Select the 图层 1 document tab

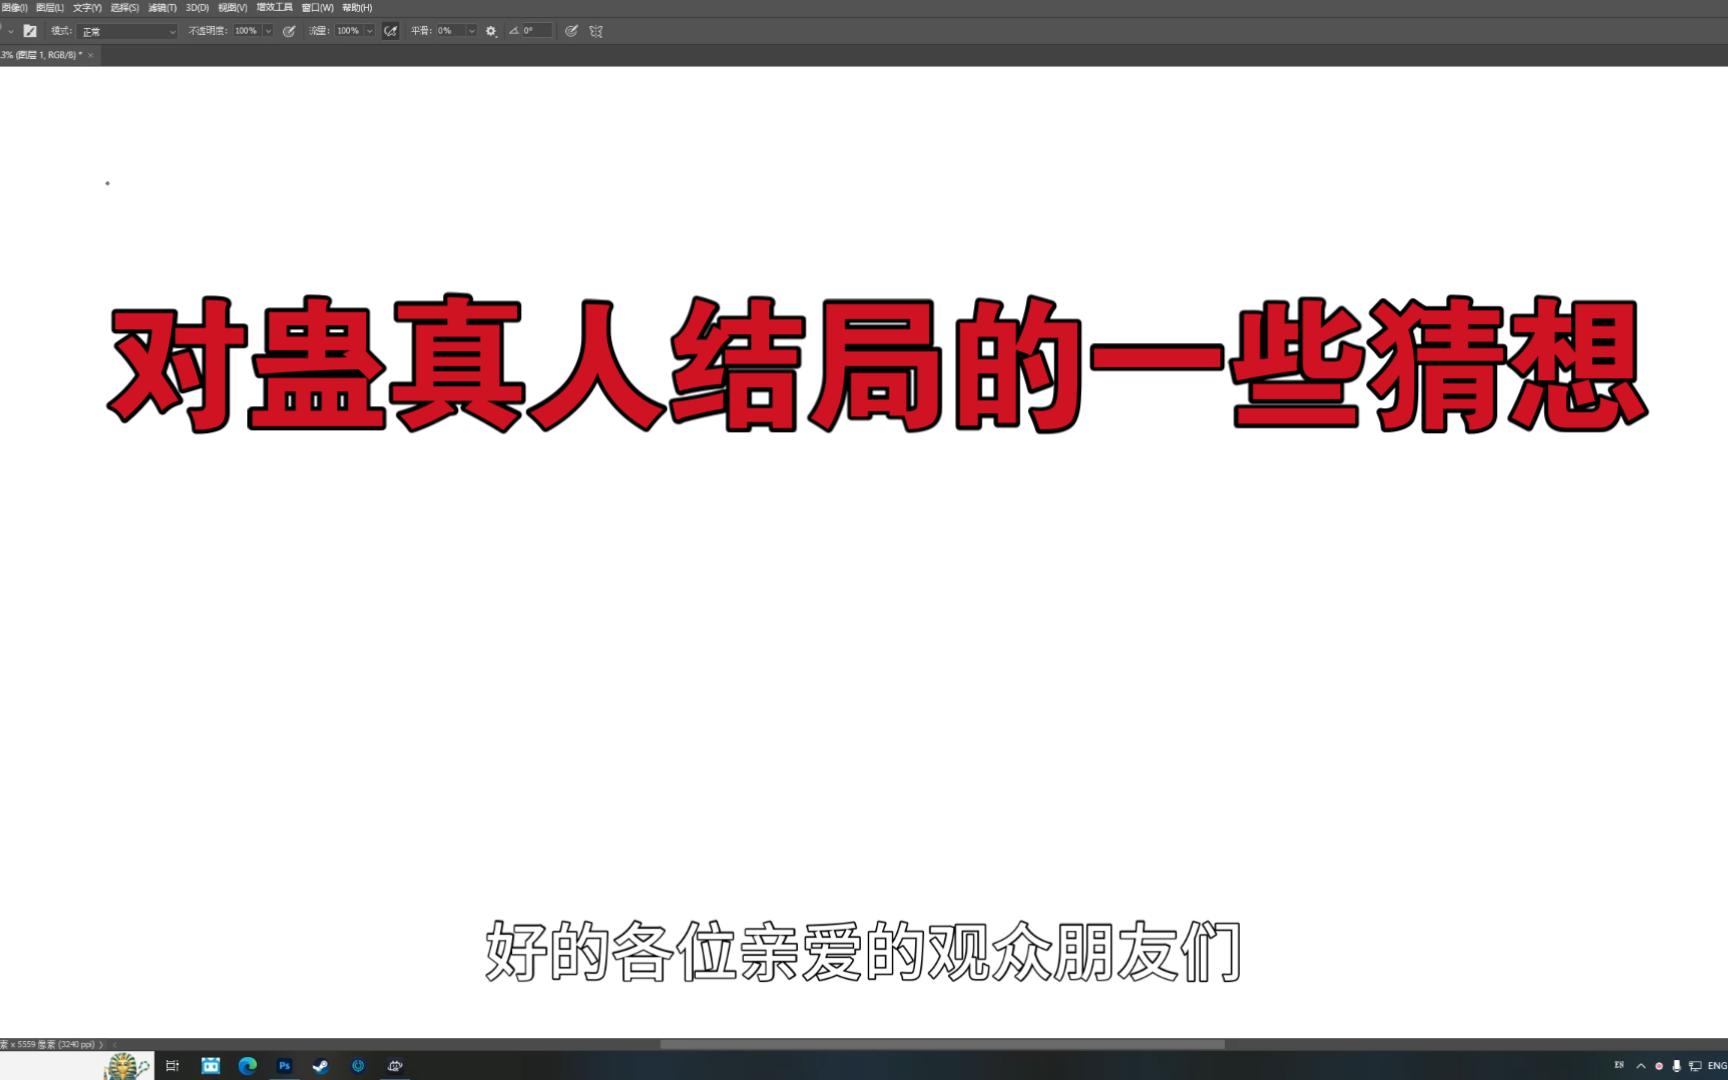click(x=44, y=55)
